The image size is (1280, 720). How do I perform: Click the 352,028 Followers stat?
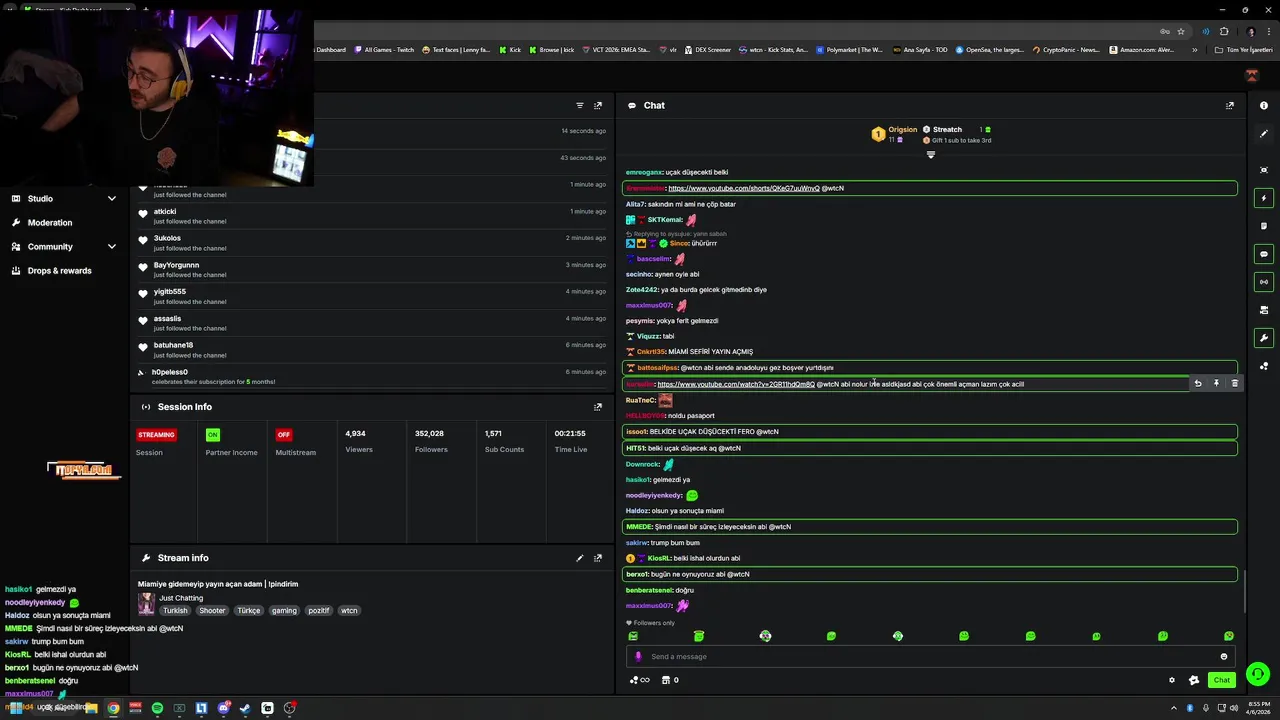(x=431, y=441)
